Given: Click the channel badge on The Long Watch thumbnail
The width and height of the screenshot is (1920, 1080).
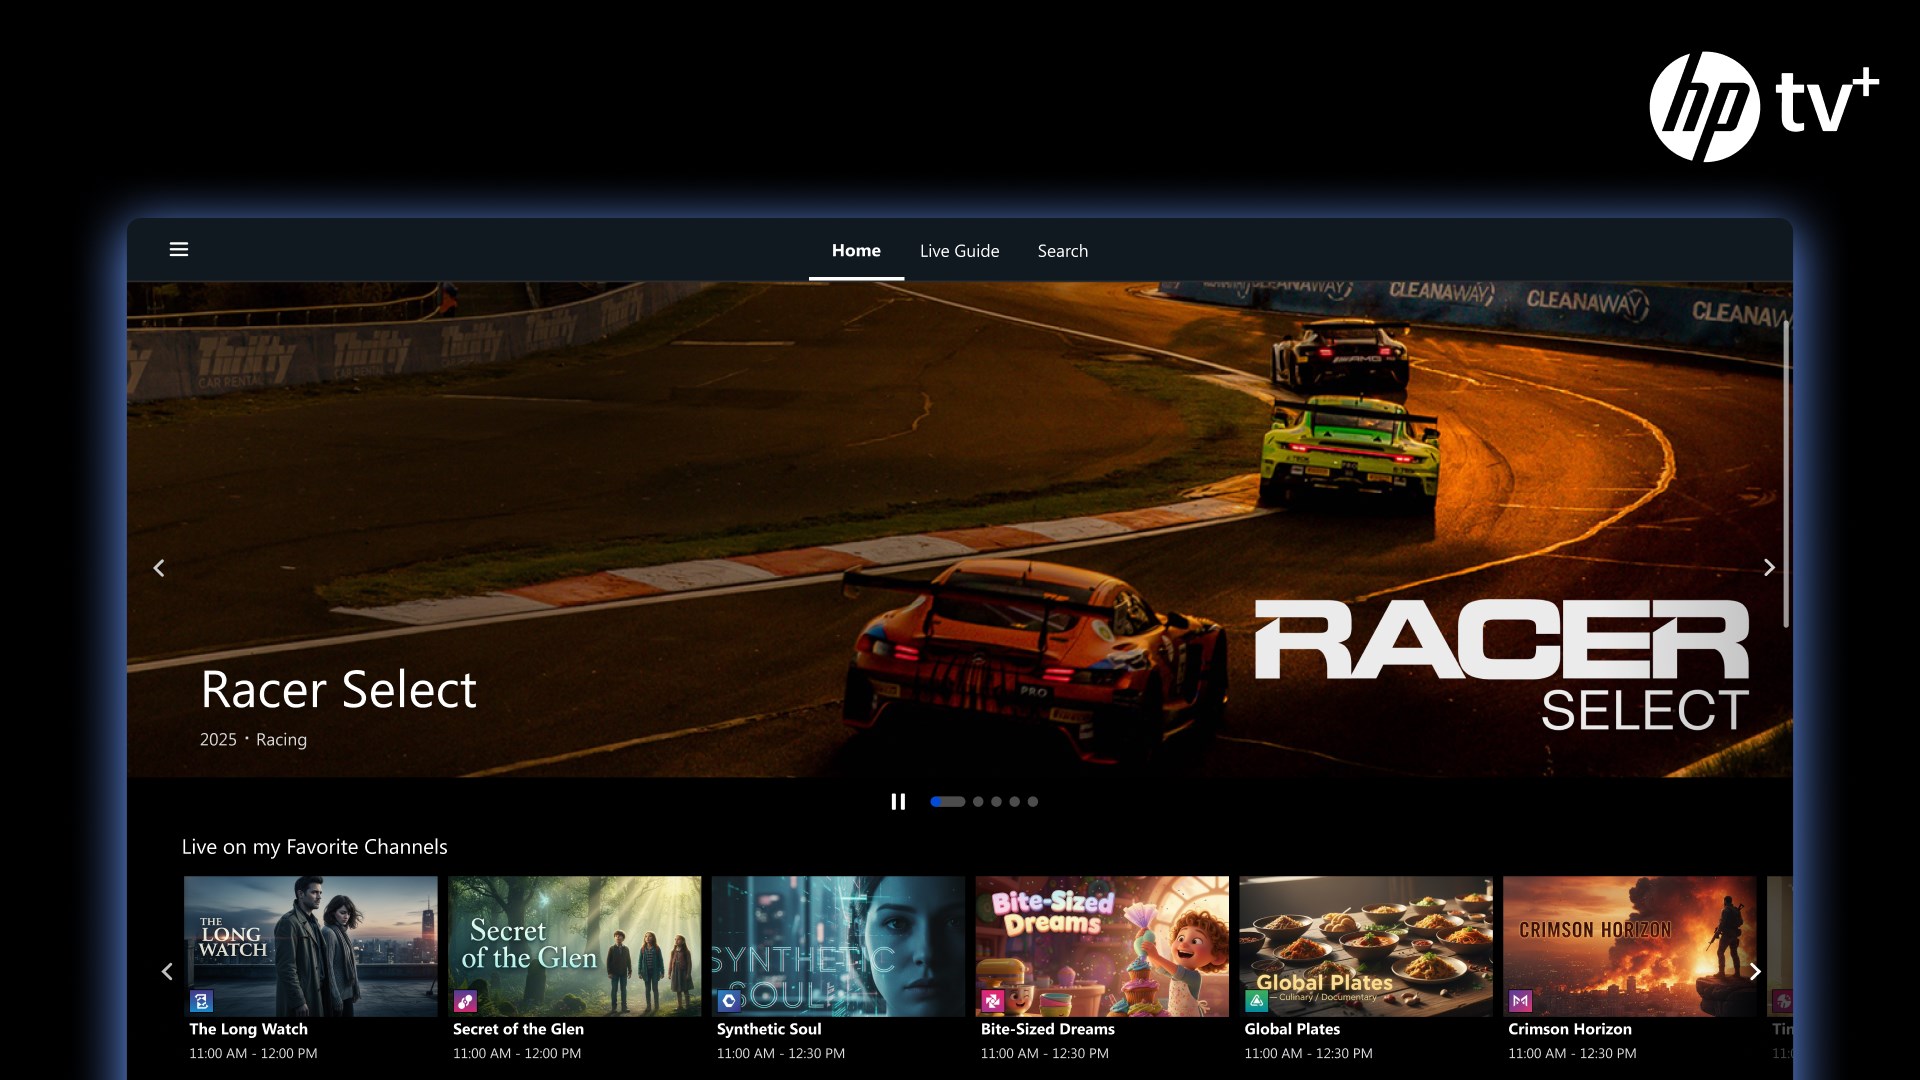Looking at the screenshot, I should coord(201,1001).
